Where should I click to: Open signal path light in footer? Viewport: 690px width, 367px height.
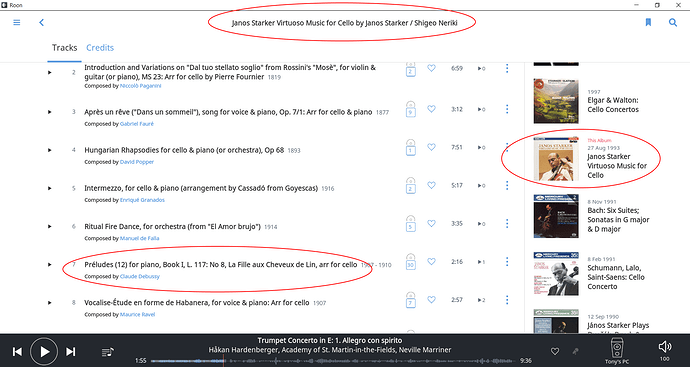click(575, 351)
